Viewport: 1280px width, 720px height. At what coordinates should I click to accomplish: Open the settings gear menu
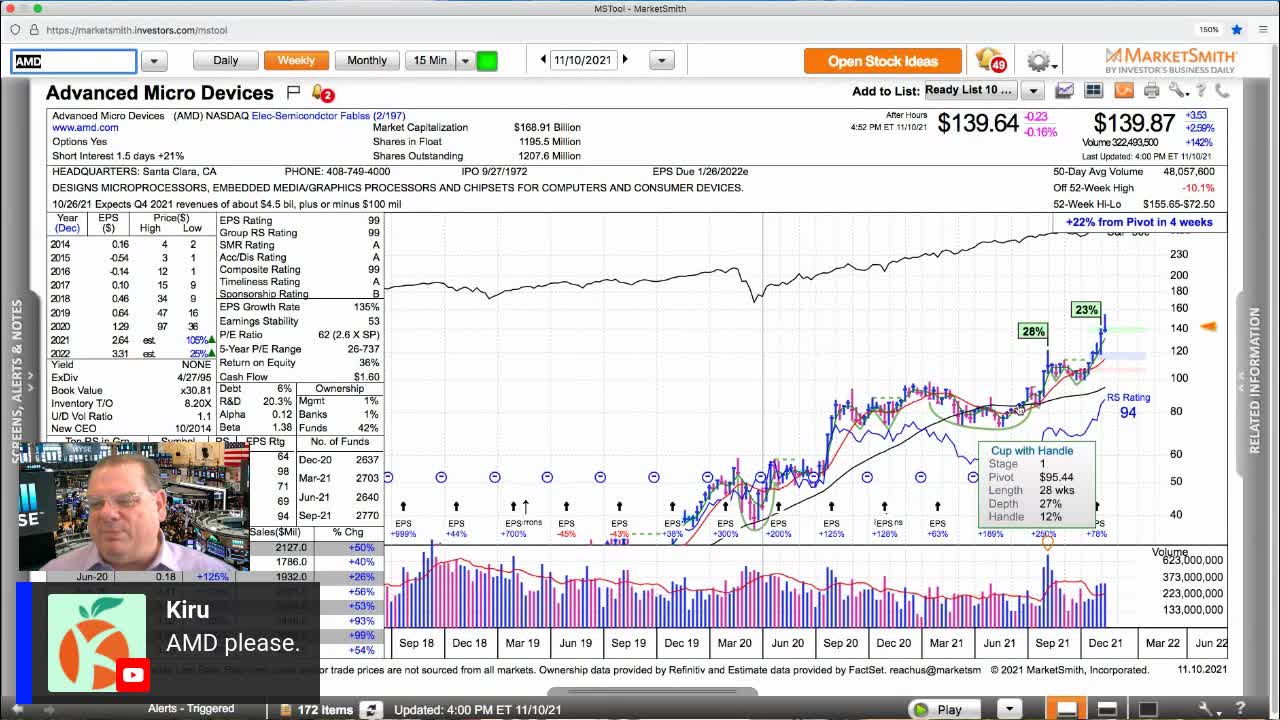pos(1040,61)
